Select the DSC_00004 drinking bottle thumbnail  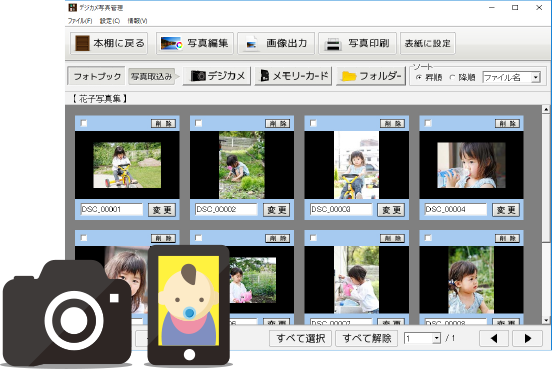[x=471, y=165]
